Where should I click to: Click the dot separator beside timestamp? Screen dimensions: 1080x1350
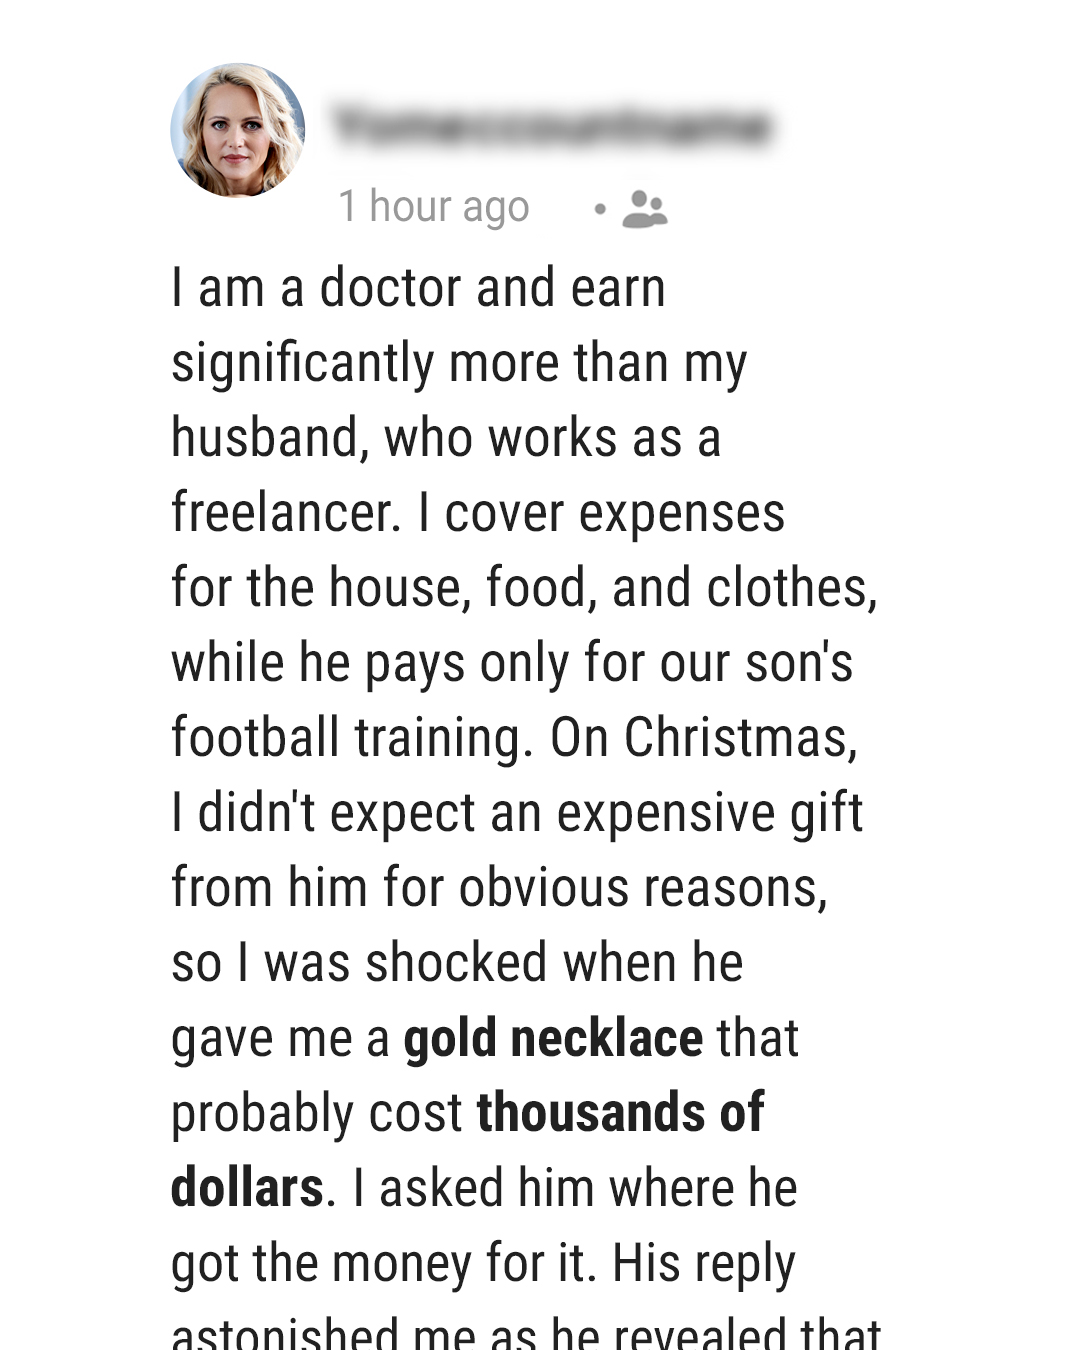(599, 209)
